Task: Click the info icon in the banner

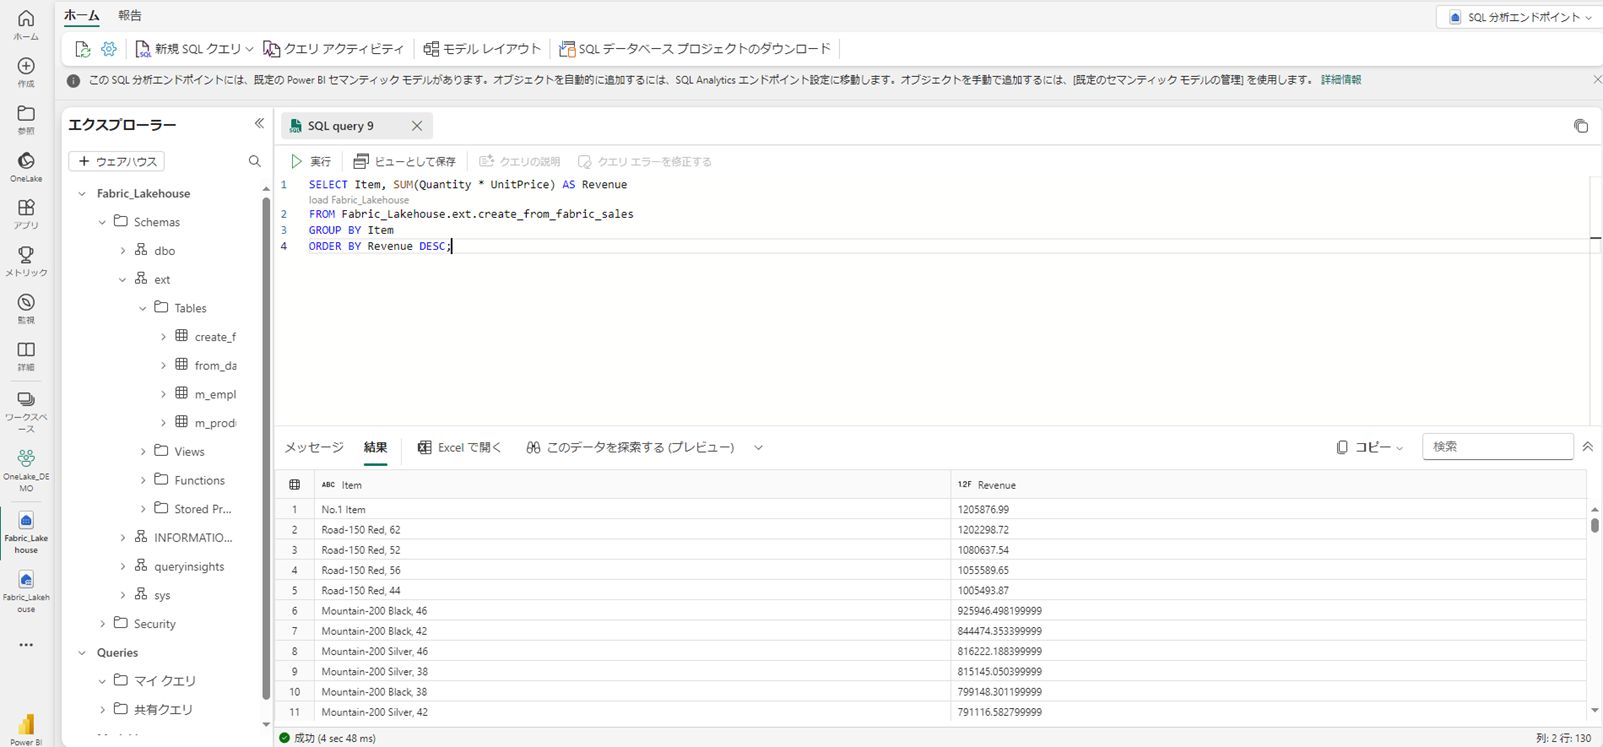Action: pos(73,81)
